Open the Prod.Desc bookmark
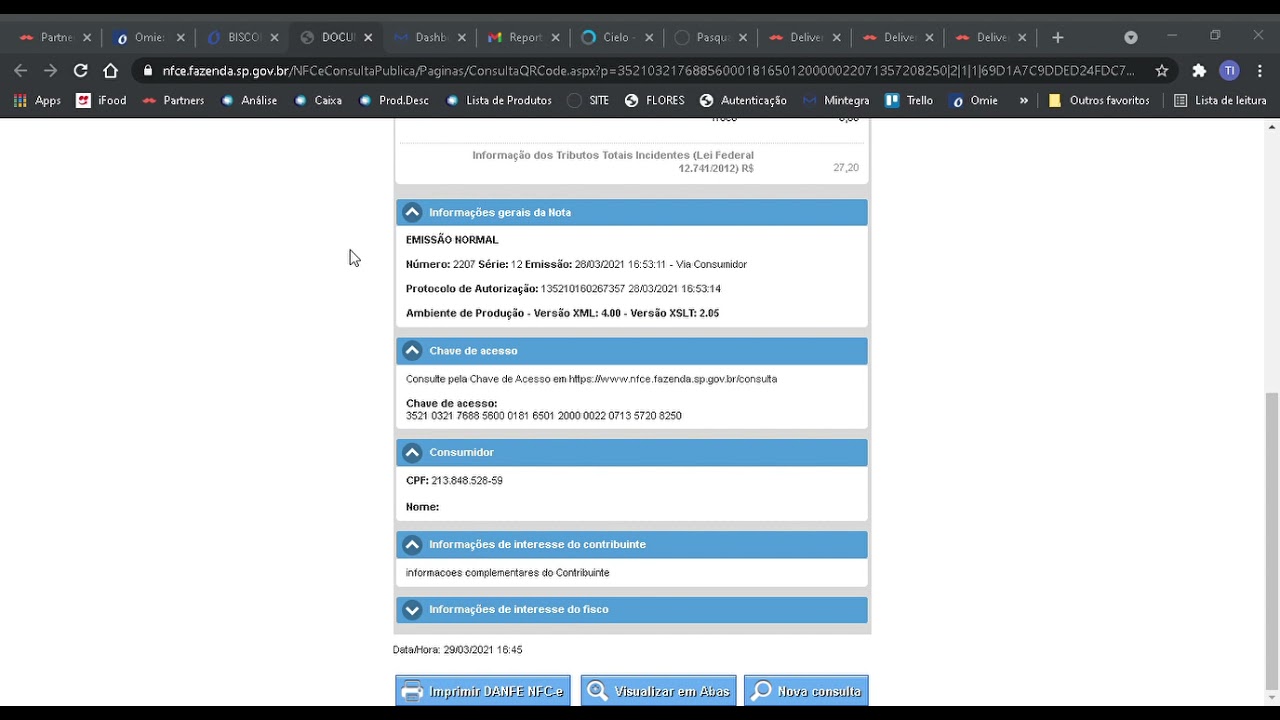The width and height of the screenshot is (1280, 720). pyautogui.click(x=393, y=100)
